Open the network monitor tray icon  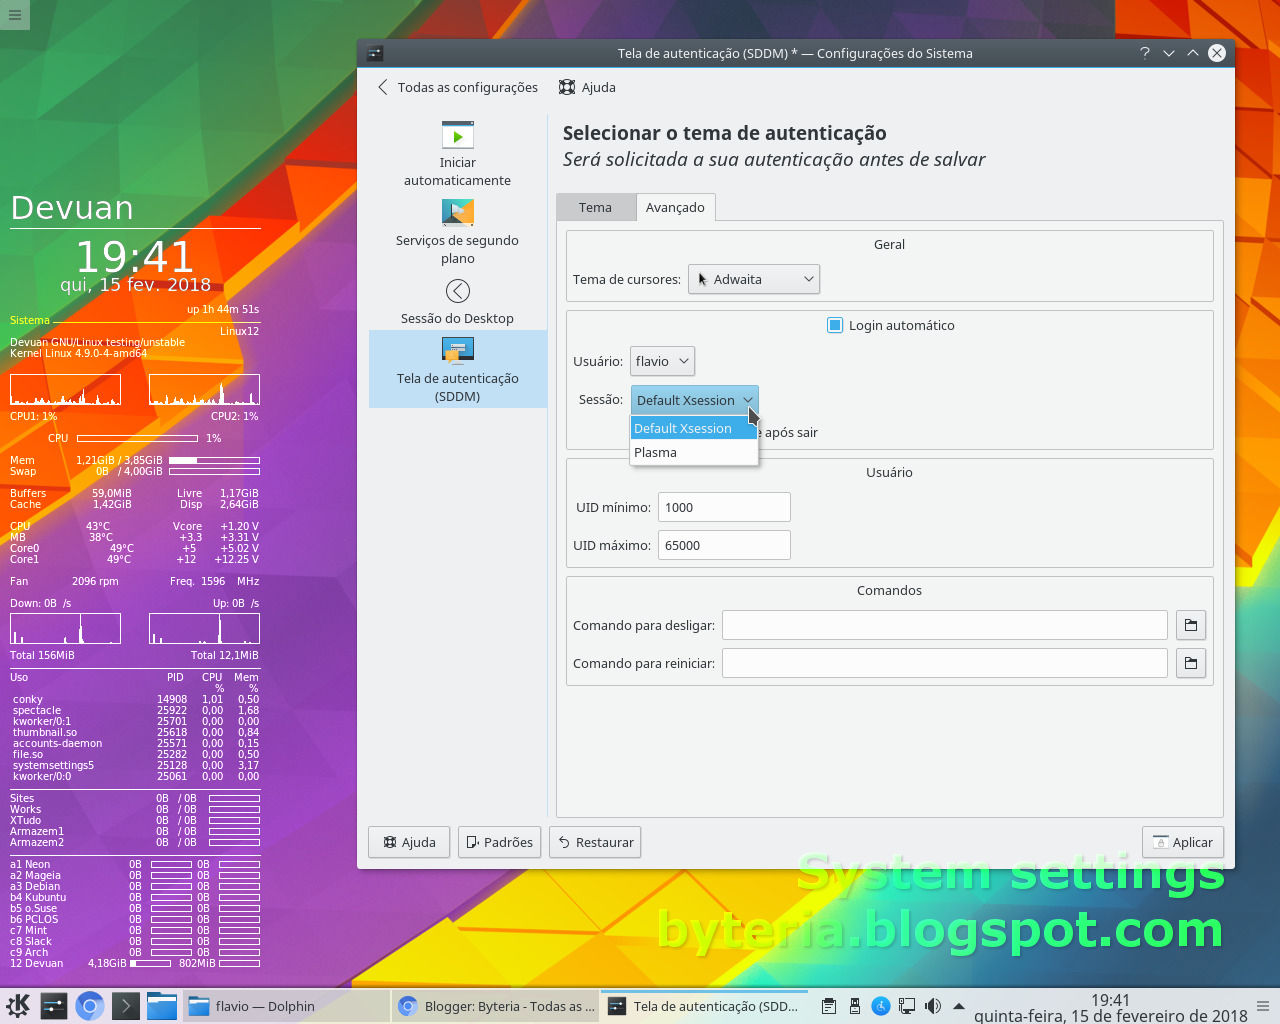[x=906, y=1005]
